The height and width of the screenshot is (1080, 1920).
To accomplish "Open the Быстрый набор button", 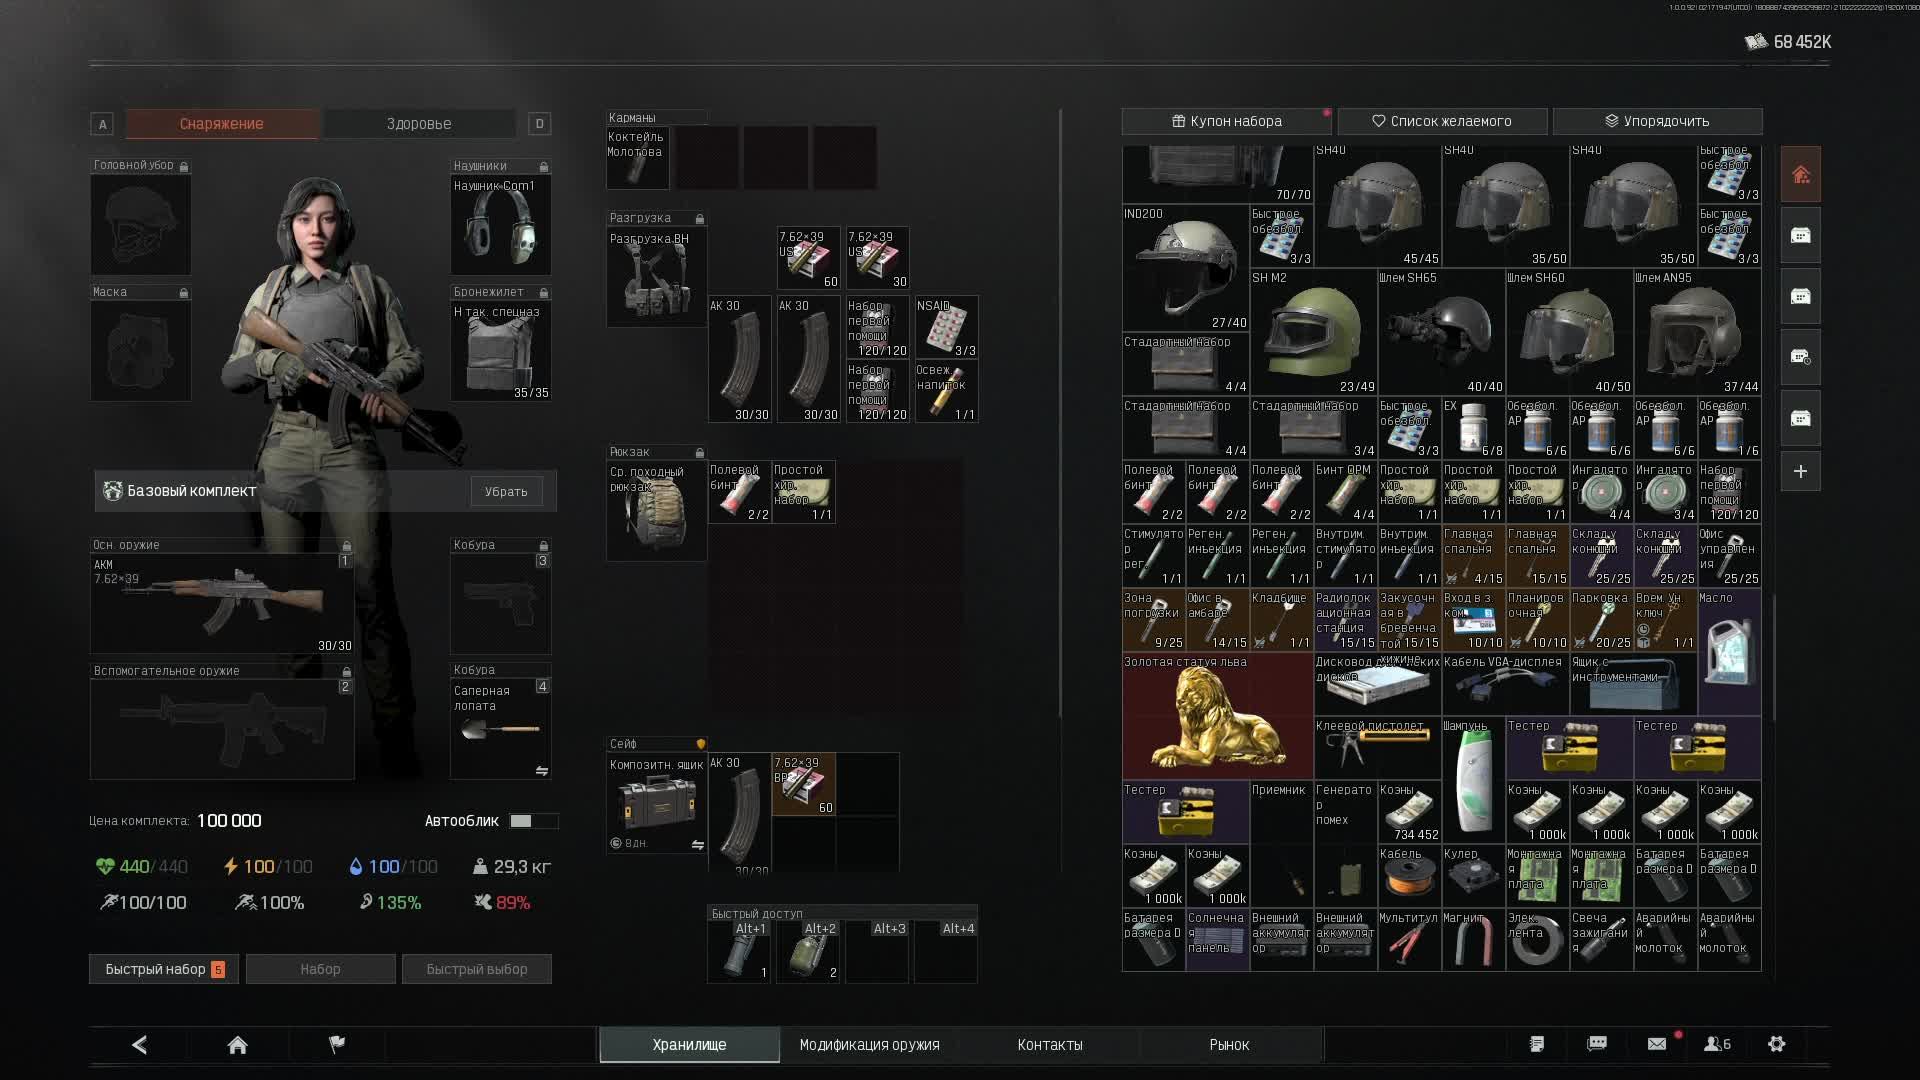I will pos(163,969).
